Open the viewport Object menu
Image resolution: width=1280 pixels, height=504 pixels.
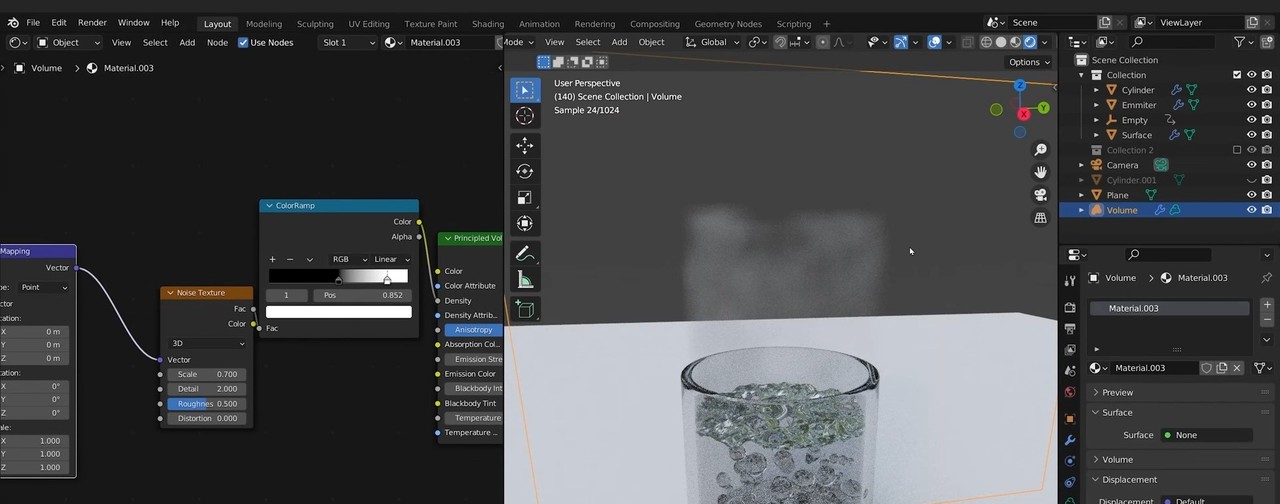pyautogui.click(x=651, y=42)
